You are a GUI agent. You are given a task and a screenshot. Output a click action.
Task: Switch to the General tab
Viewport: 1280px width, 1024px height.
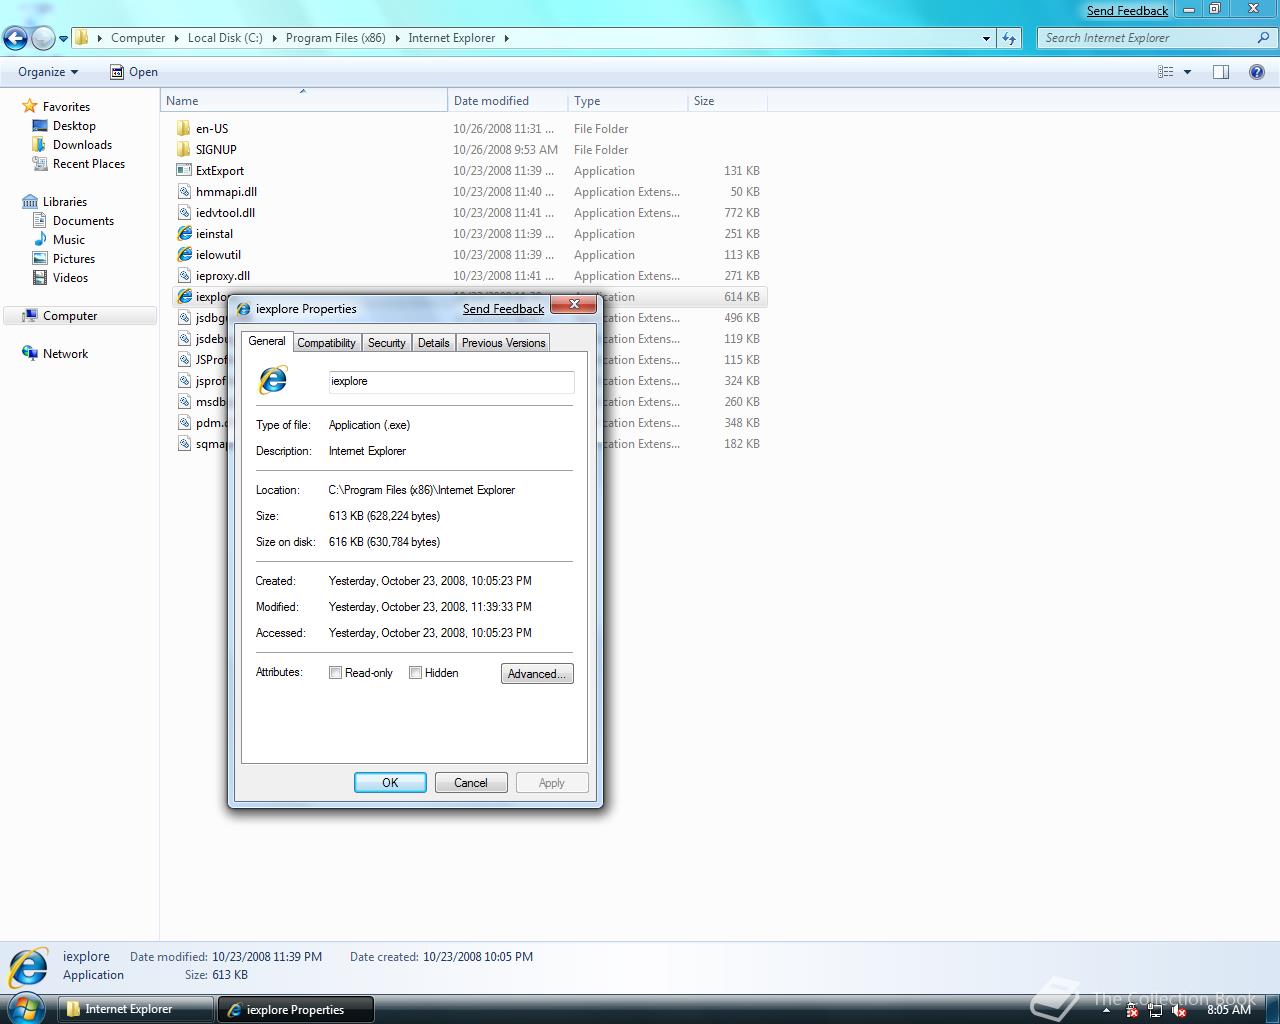point(267,341)
